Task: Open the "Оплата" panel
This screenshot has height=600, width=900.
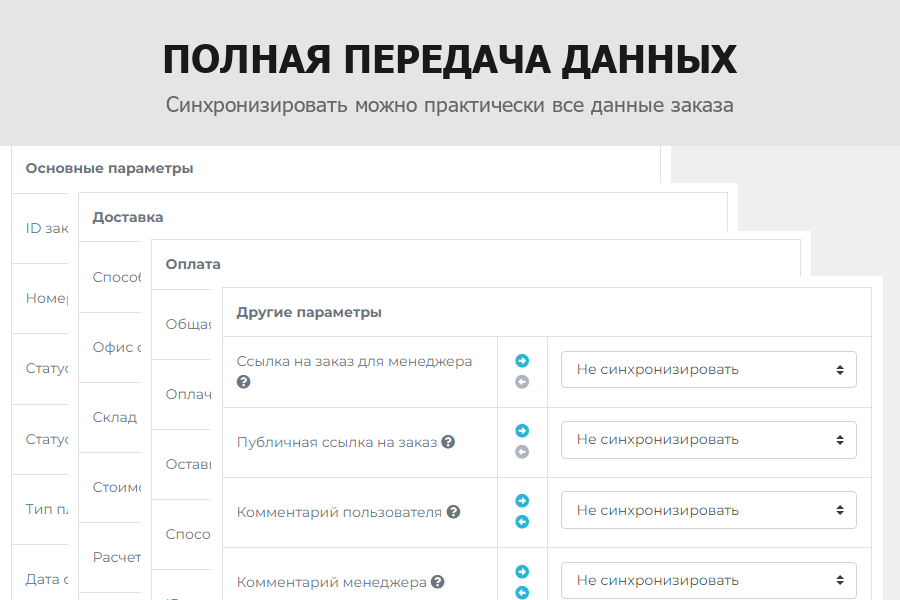Action: pyautogui.click(x=194, y=263)
